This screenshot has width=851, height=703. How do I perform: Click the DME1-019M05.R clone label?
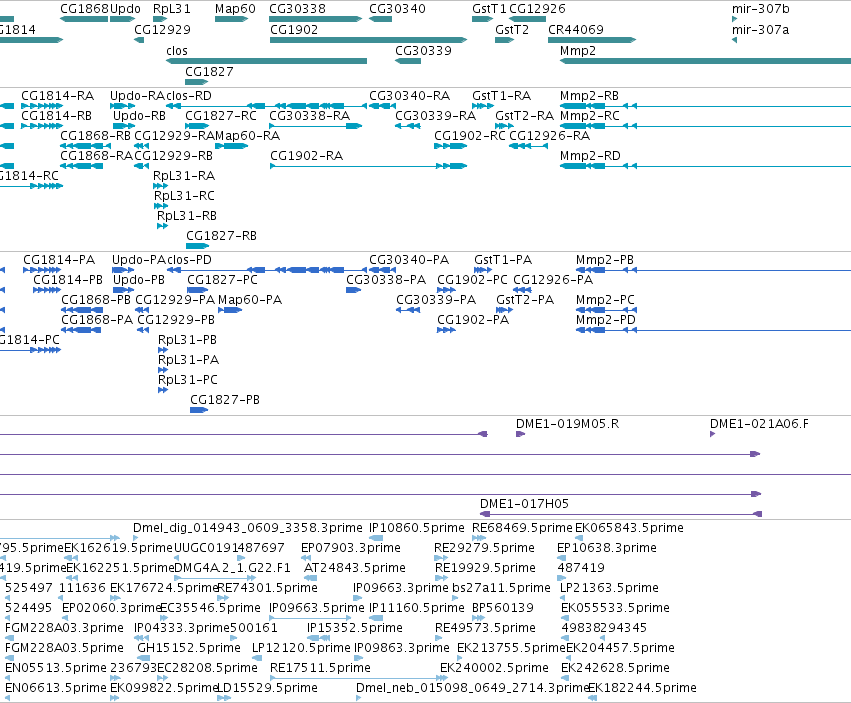click(567, 423)
